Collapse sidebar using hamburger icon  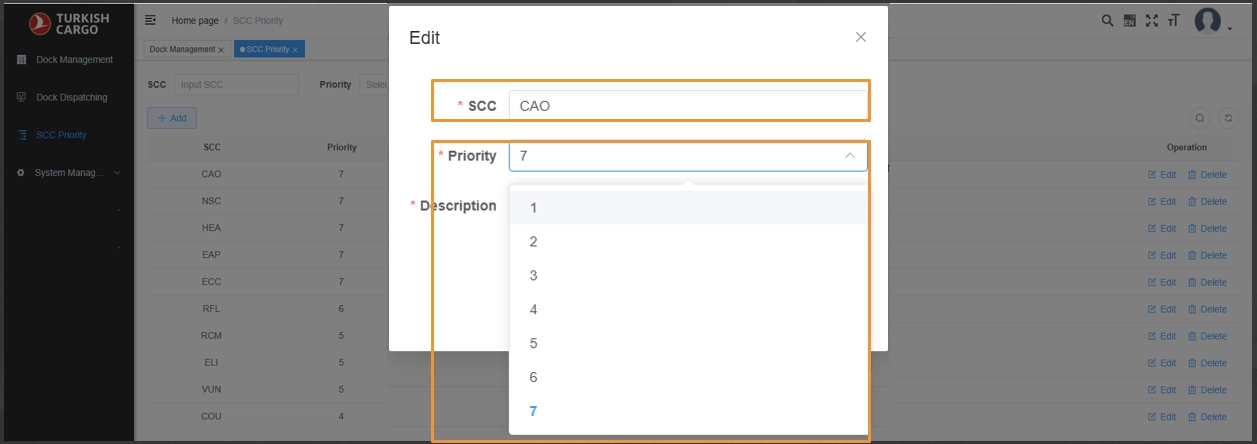(151, 20)
